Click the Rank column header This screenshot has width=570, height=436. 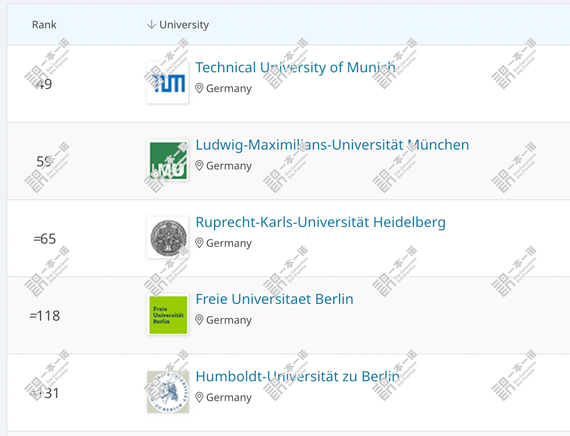tap(44, 25)
